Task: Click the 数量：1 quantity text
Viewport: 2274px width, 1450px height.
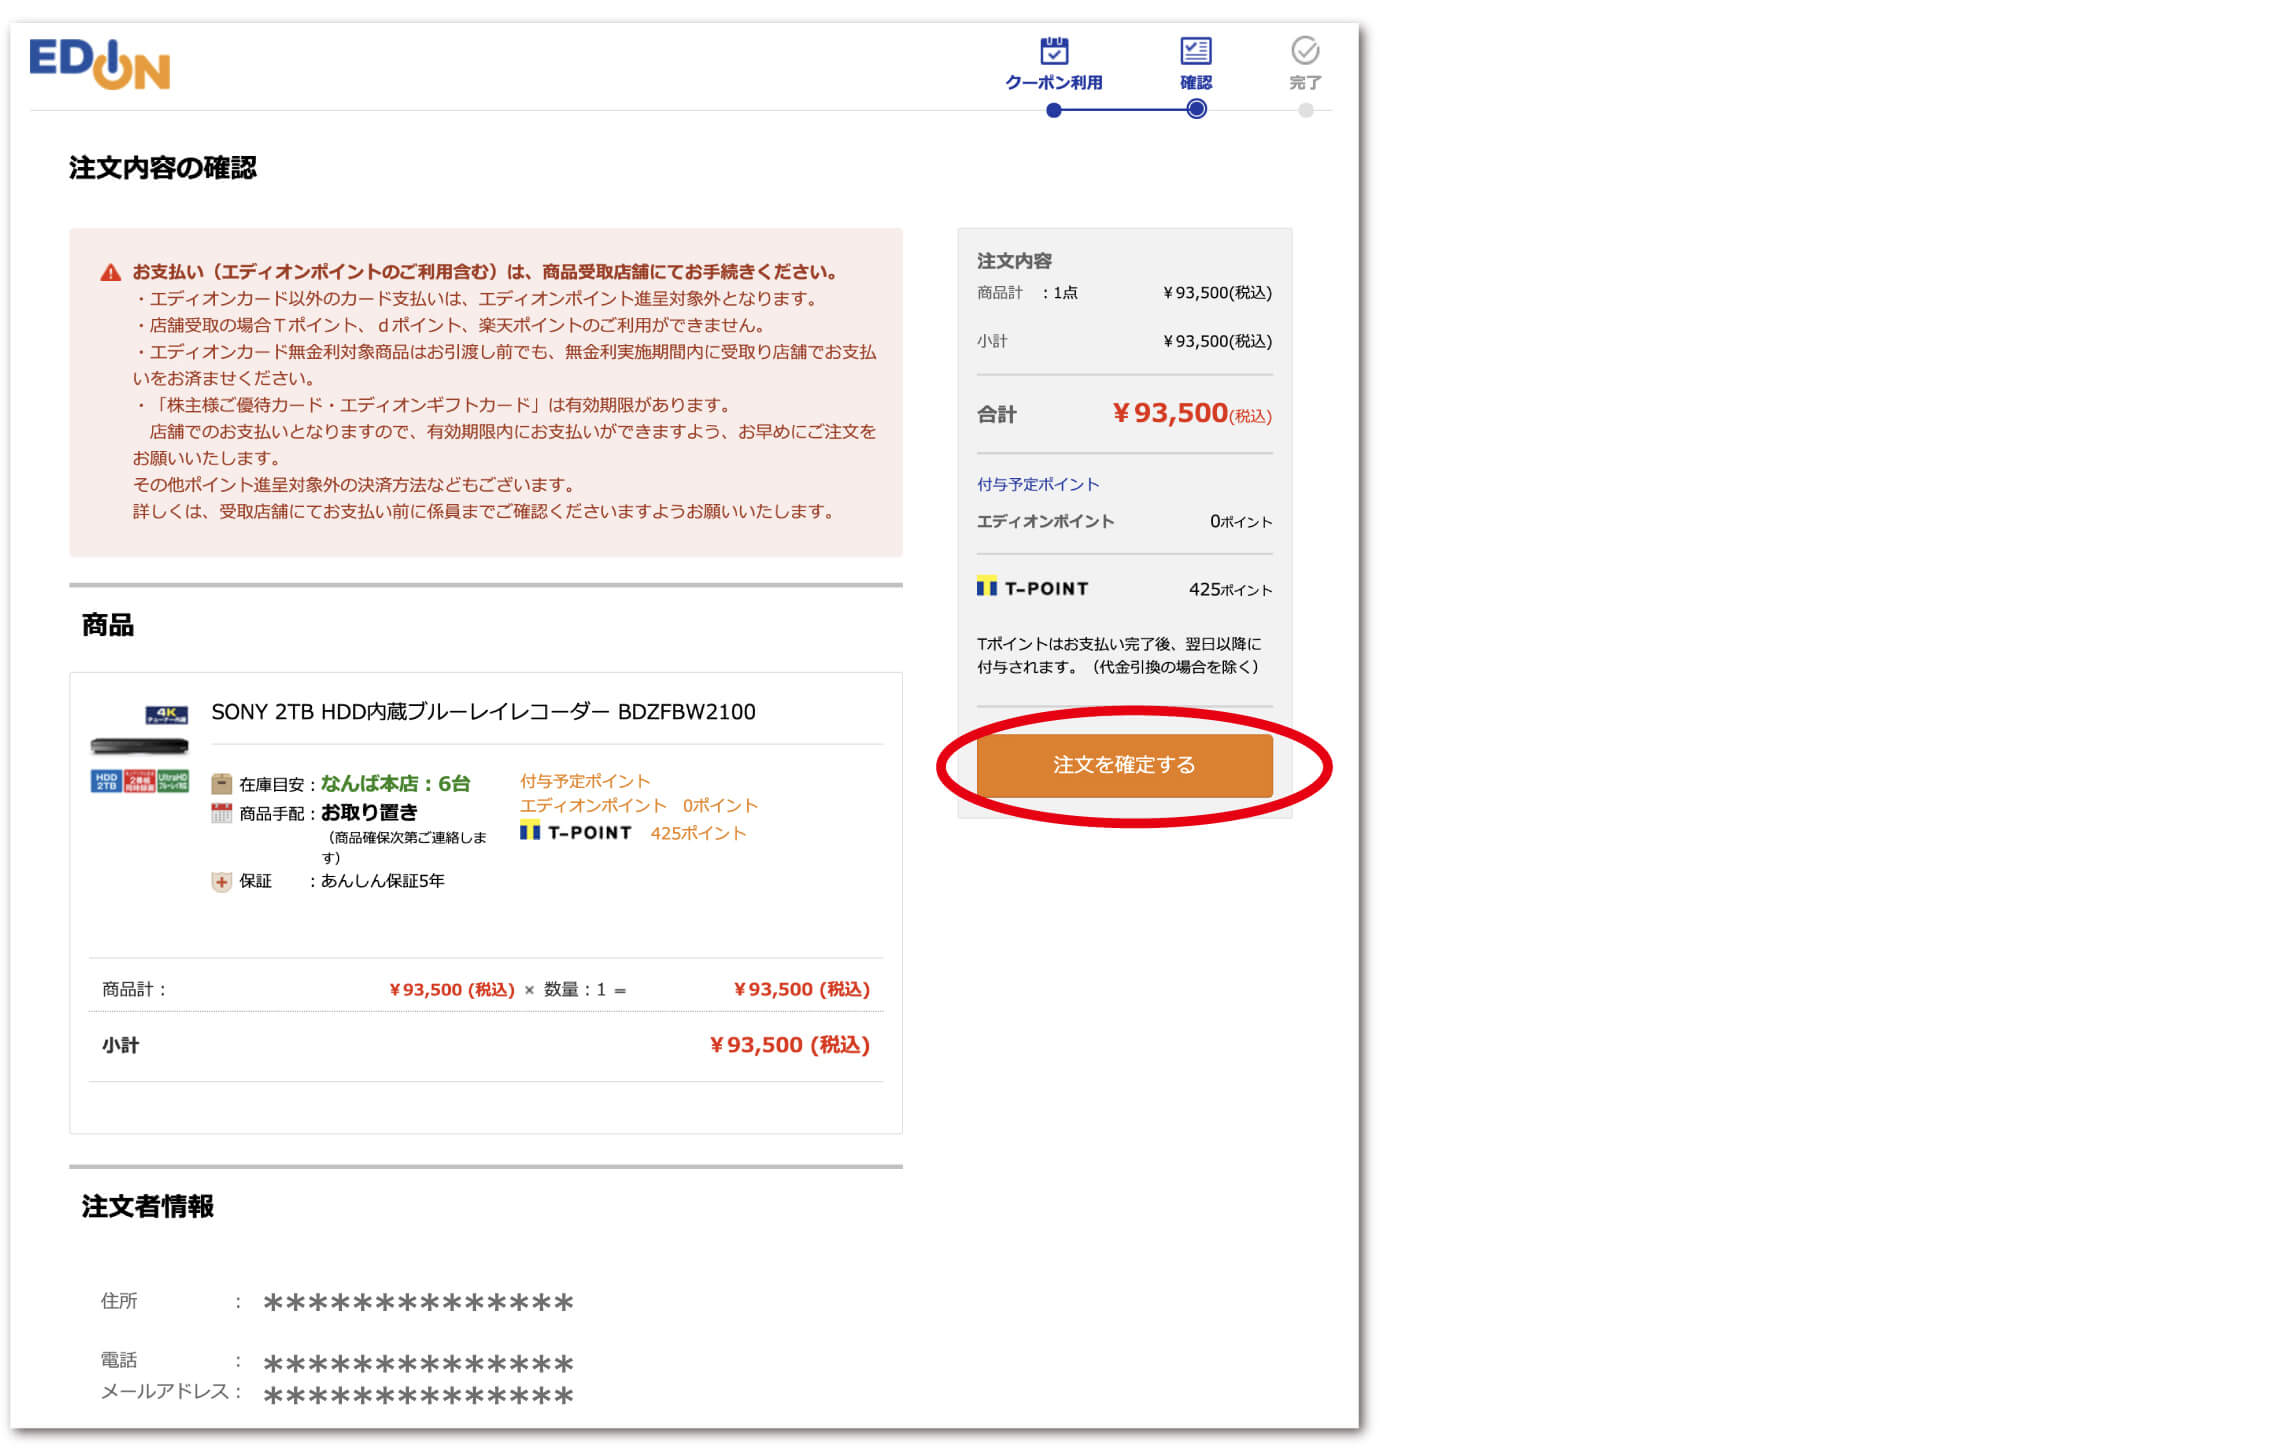Action: pyautogui.click(x=575, y=989)
